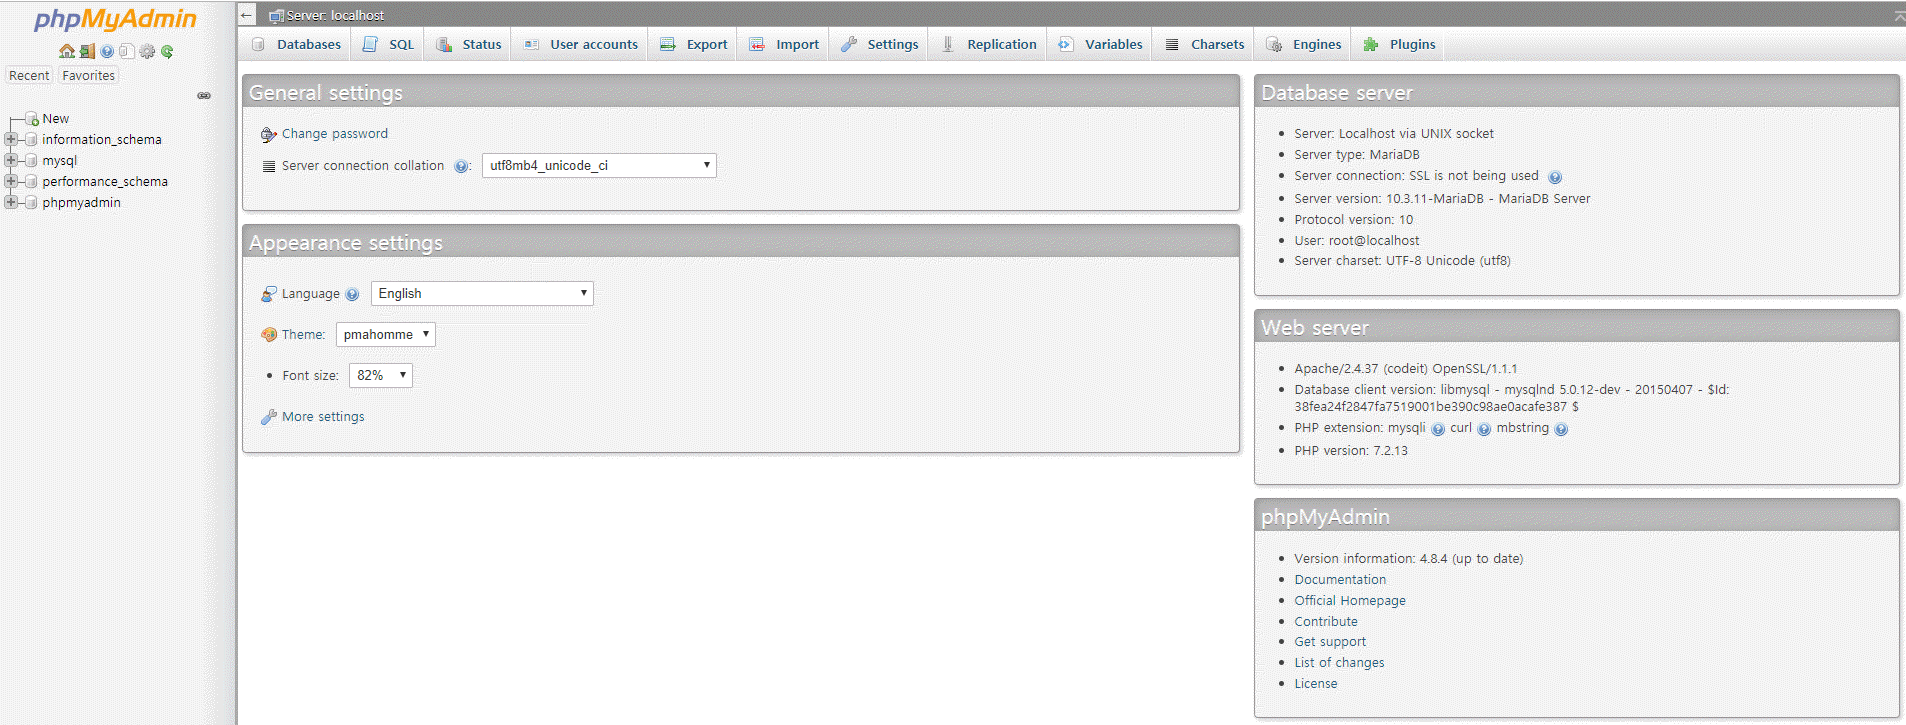This screenshot has height=725, width=1906.
Task: Click the Change password link
Action: 335,134
